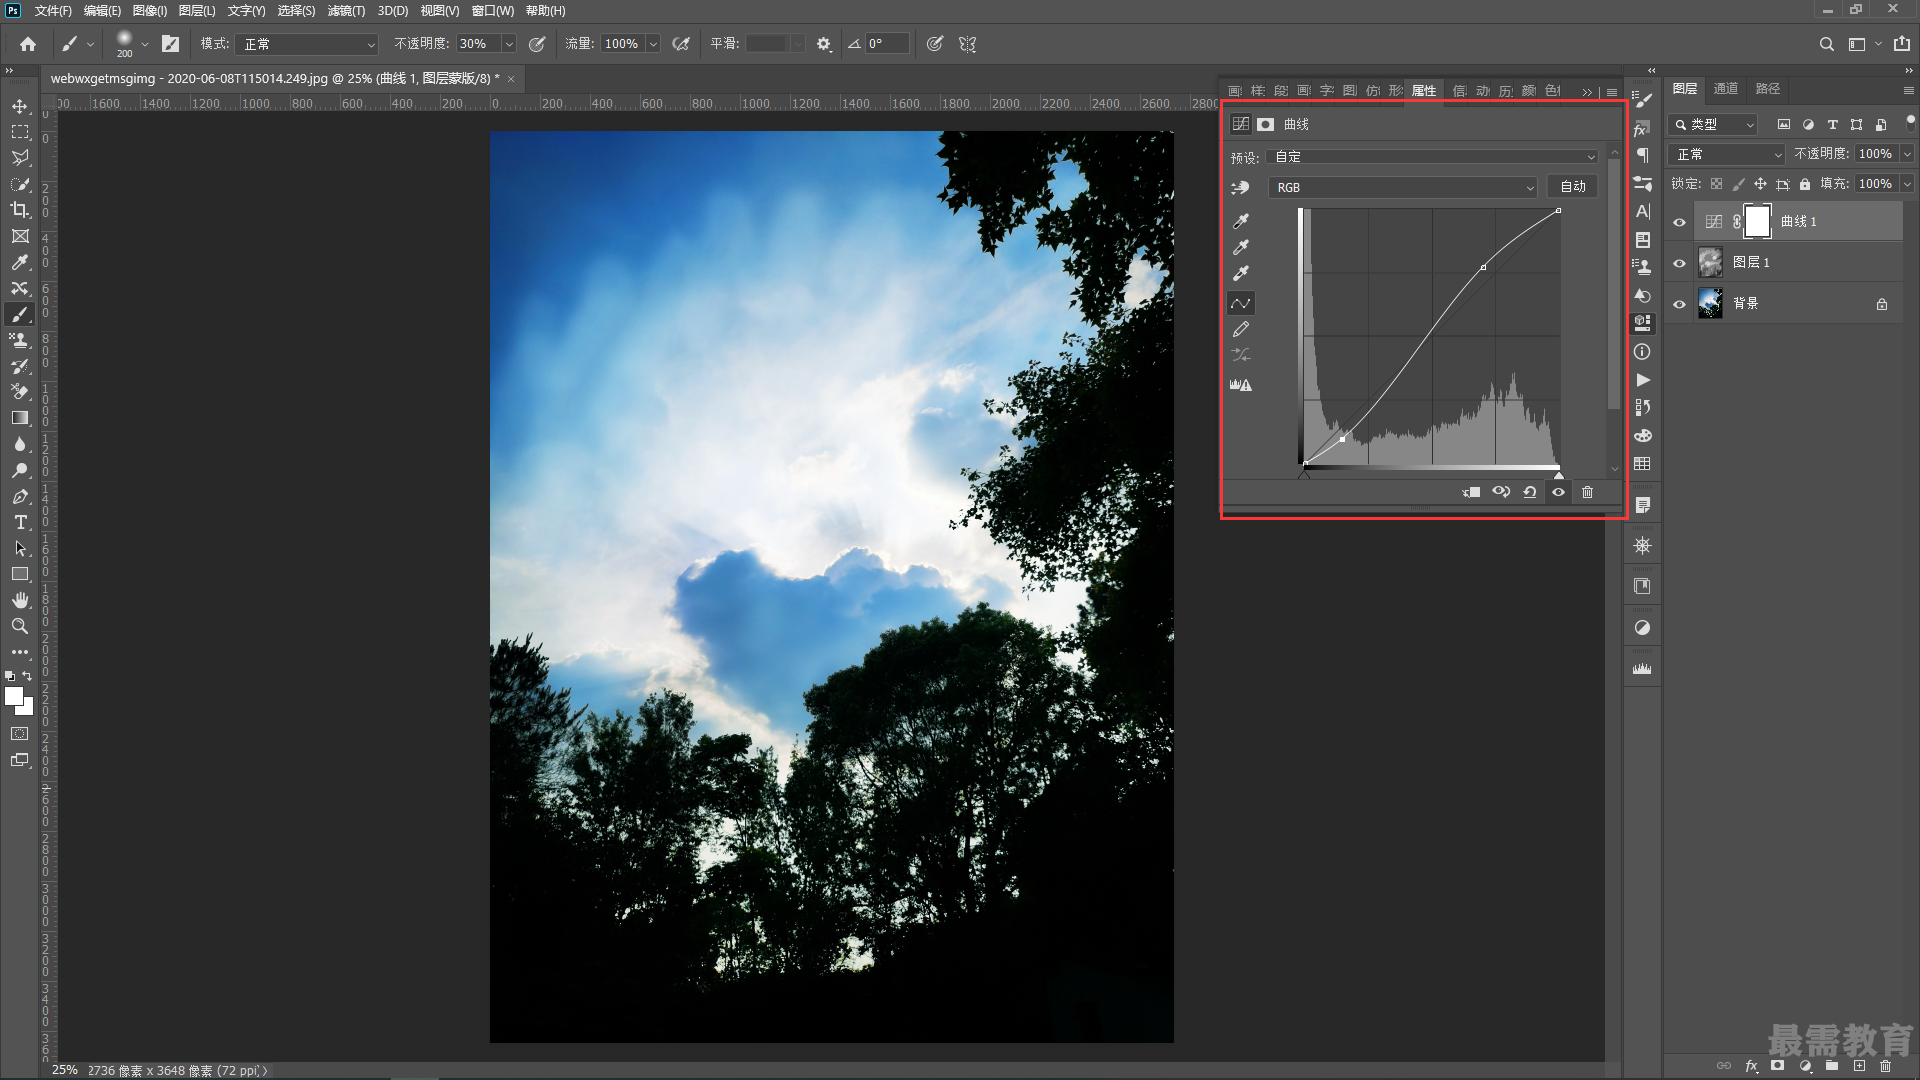1920x1080 pixels.
Task: Choose white point eyedropper in Curves
Action: coord(1241,273)
